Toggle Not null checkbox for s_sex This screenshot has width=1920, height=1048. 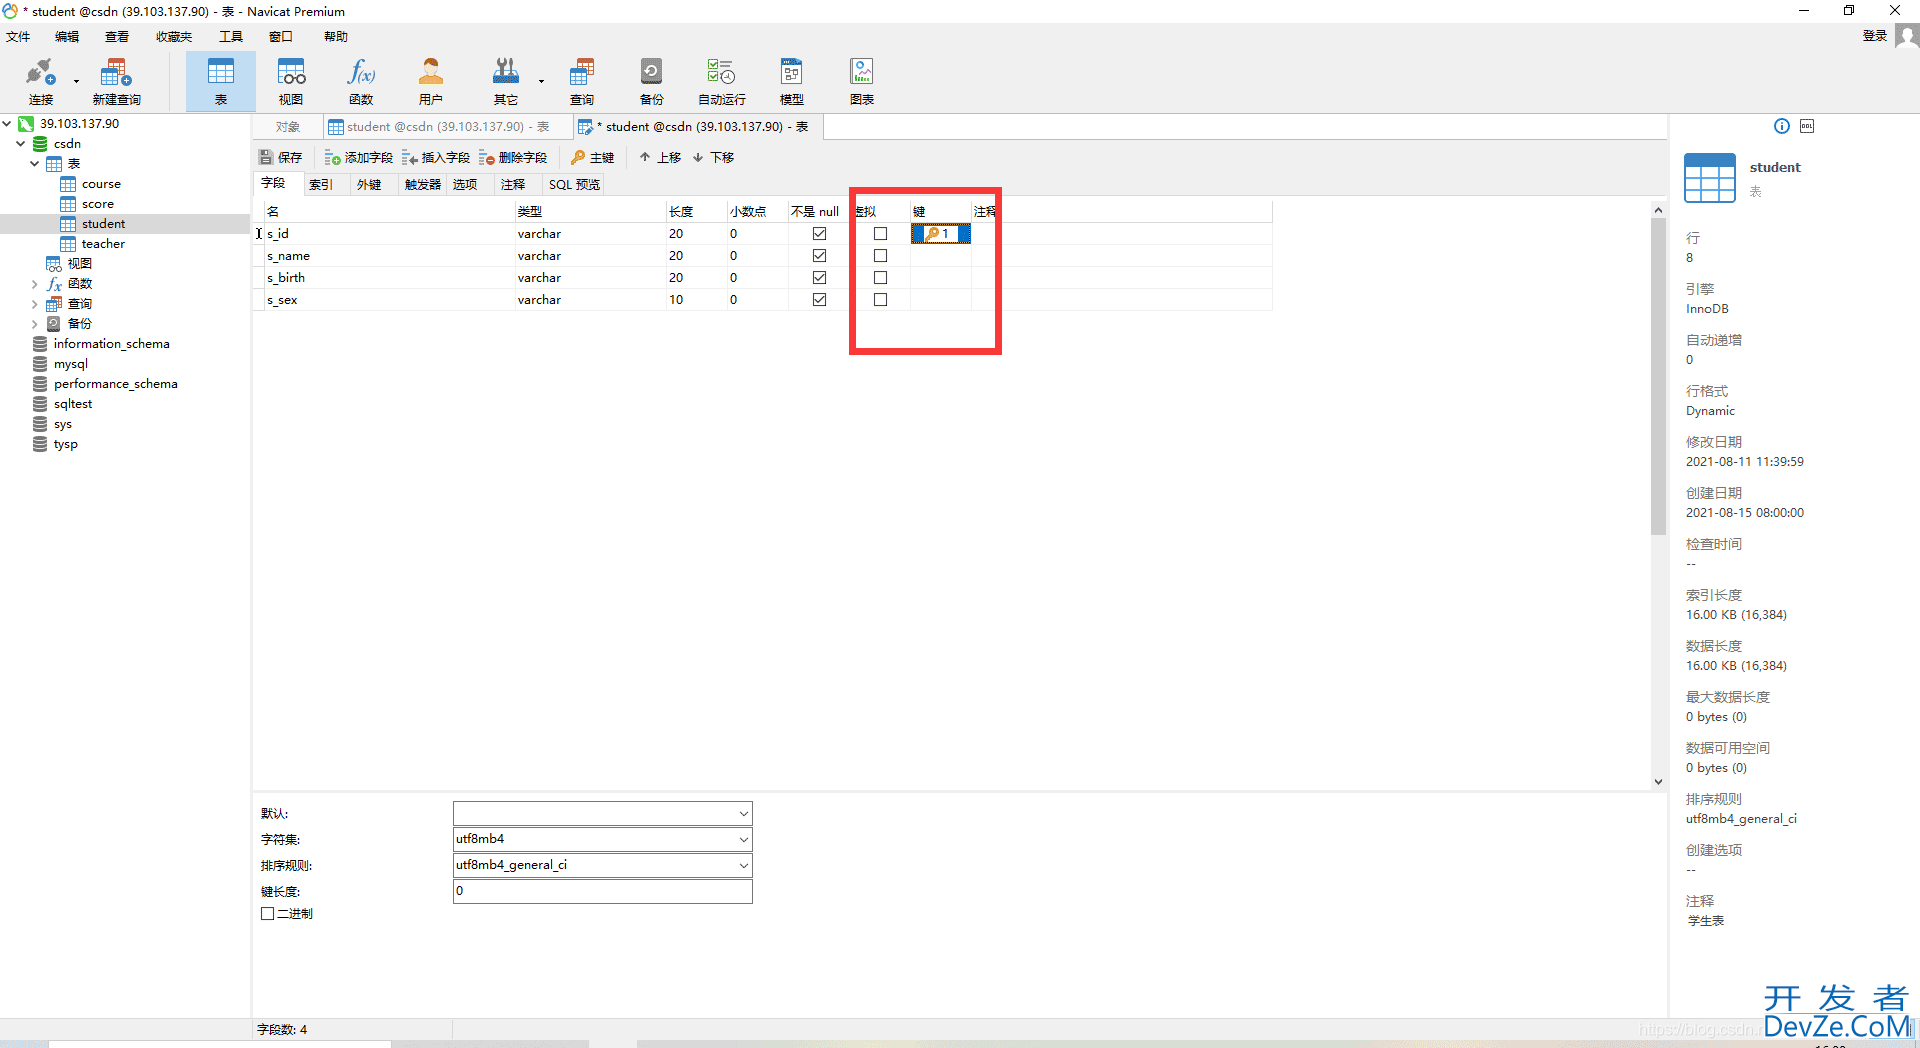coord(819,300)
